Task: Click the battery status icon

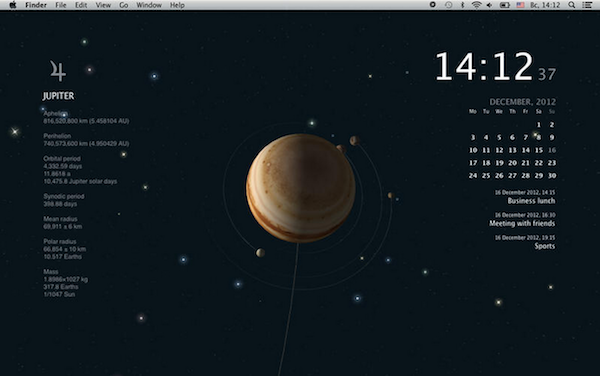Action: (x=505, y=5)
